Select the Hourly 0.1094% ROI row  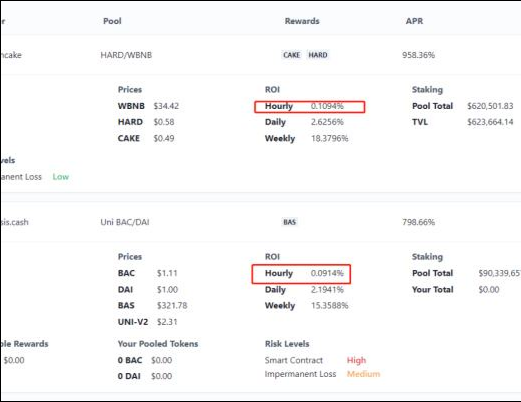pyautogui.click(x=310, y=107)
